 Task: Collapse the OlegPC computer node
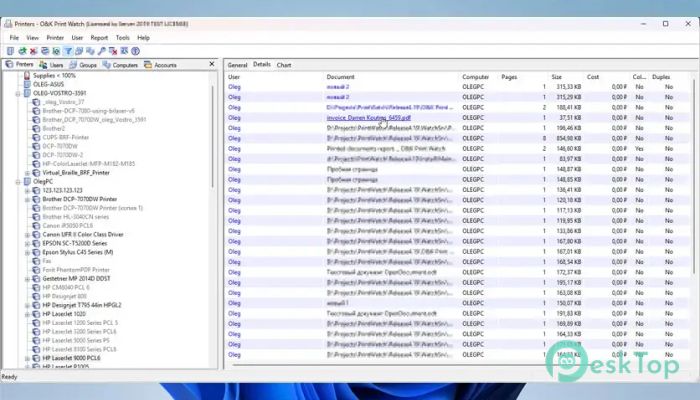tap(18, 182)
